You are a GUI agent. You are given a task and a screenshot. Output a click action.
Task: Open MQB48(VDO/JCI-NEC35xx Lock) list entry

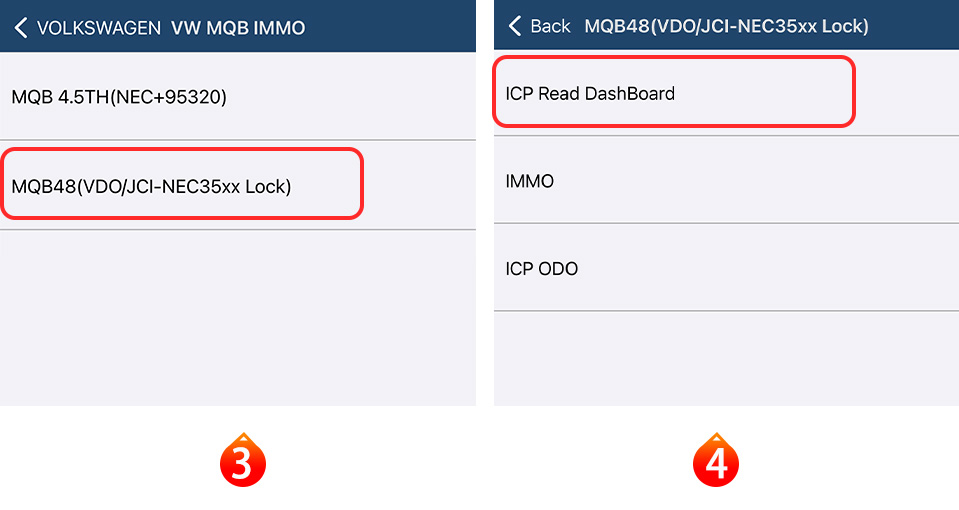[151, 186]
